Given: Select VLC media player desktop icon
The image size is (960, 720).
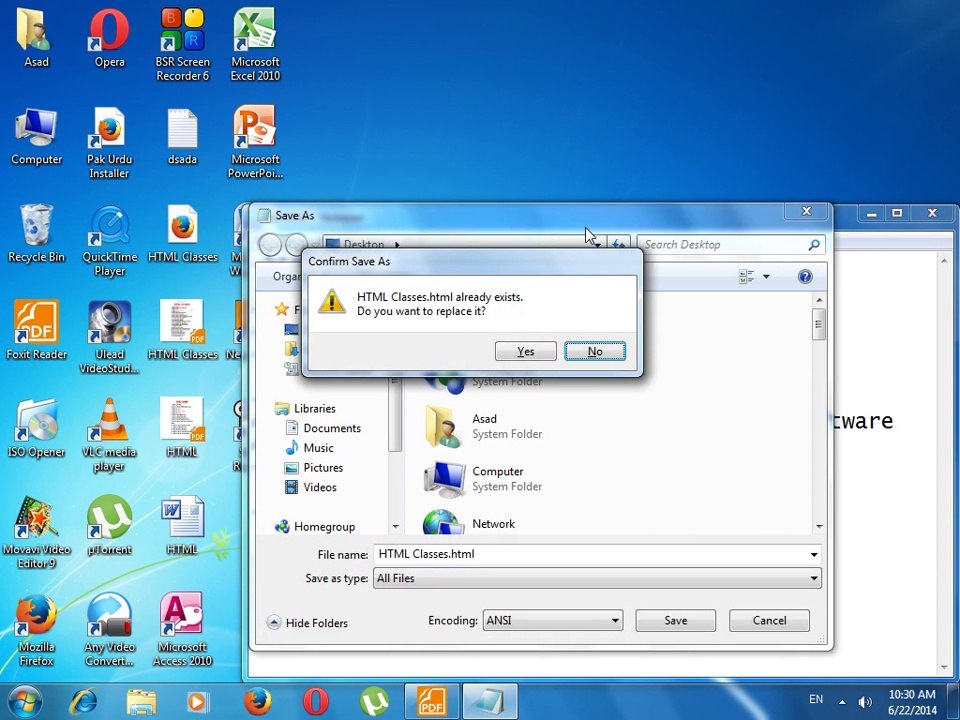Looking at the screenshot, I should [x=109, y=435].
